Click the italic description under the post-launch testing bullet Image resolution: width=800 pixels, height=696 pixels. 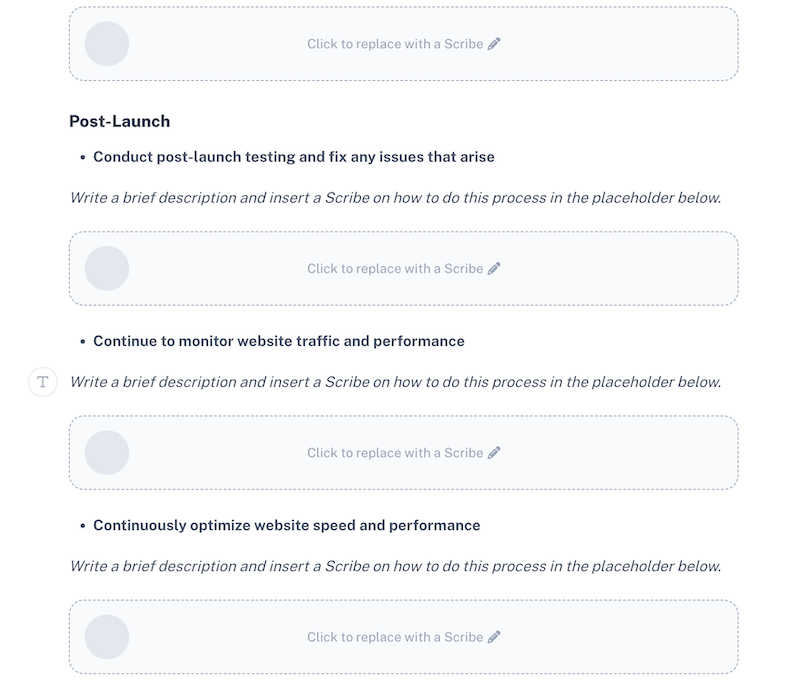(396, 197)
